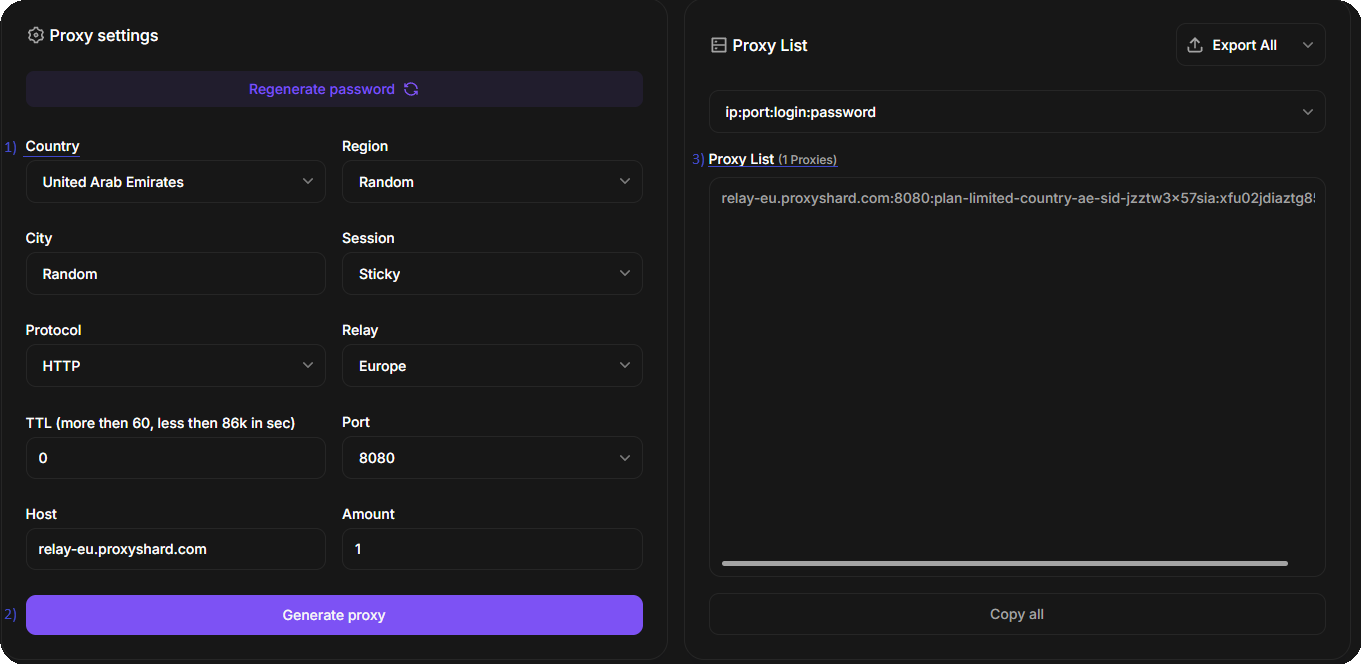Focus the TTL seconds input field
The height and width of the screenshot is (664, 1361).
pos(175,458)
